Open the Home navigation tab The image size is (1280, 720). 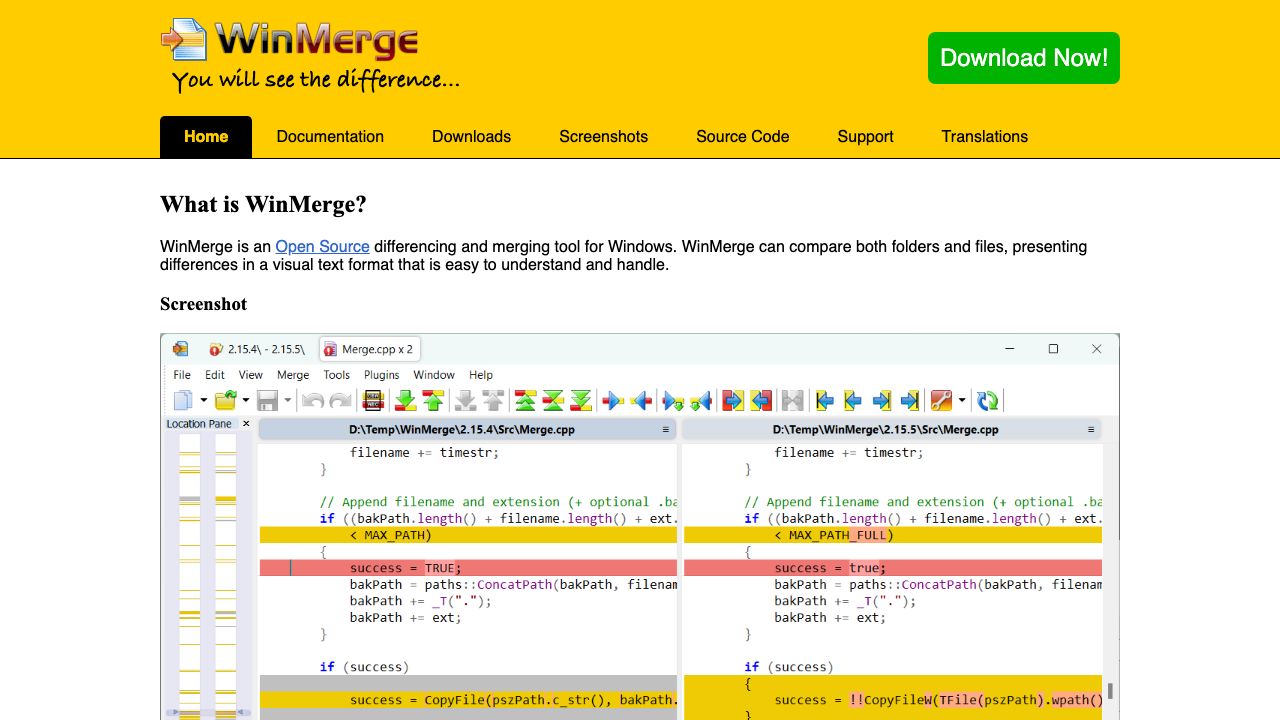click(206, 137)
